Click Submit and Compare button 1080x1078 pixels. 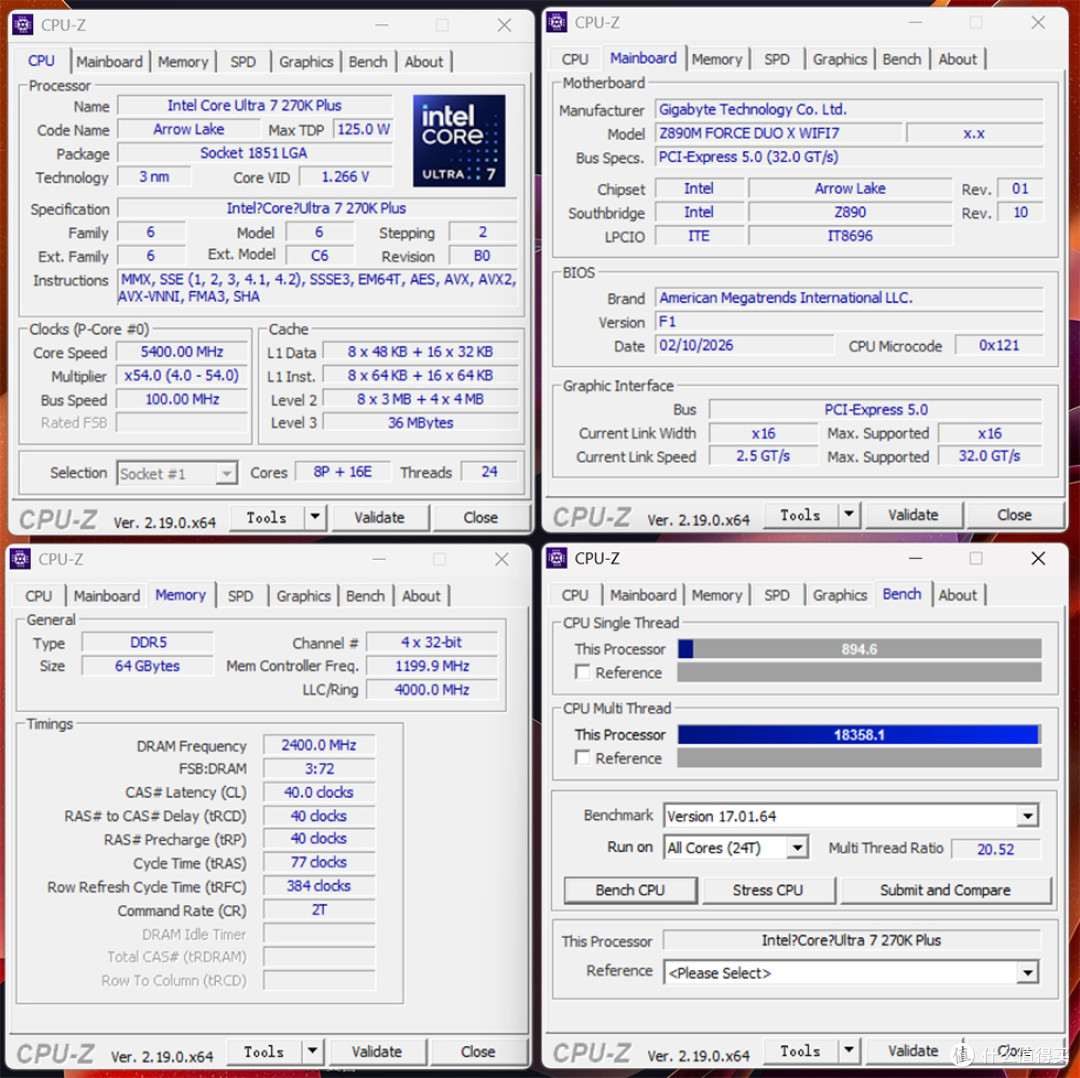(x=945, y=889)
